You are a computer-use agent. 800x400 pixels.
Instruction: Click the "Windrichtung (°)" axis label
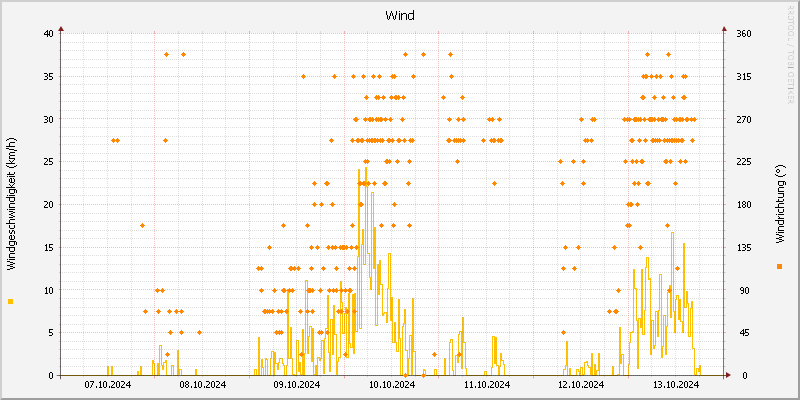click(x=779, y=204)
